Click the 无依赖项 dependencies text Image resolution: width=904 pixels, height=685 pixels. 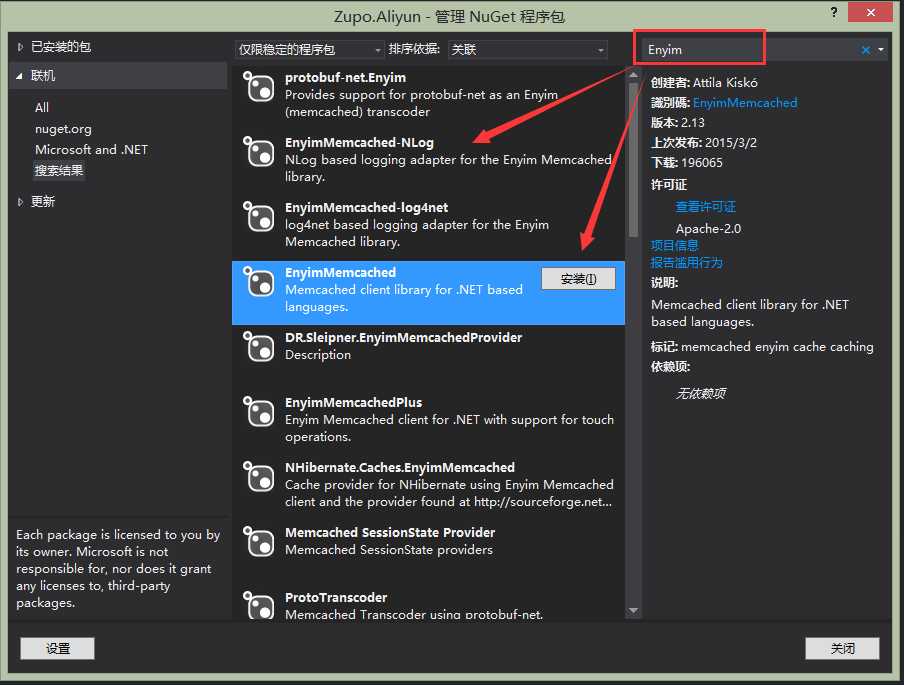[x=700, y=394]
